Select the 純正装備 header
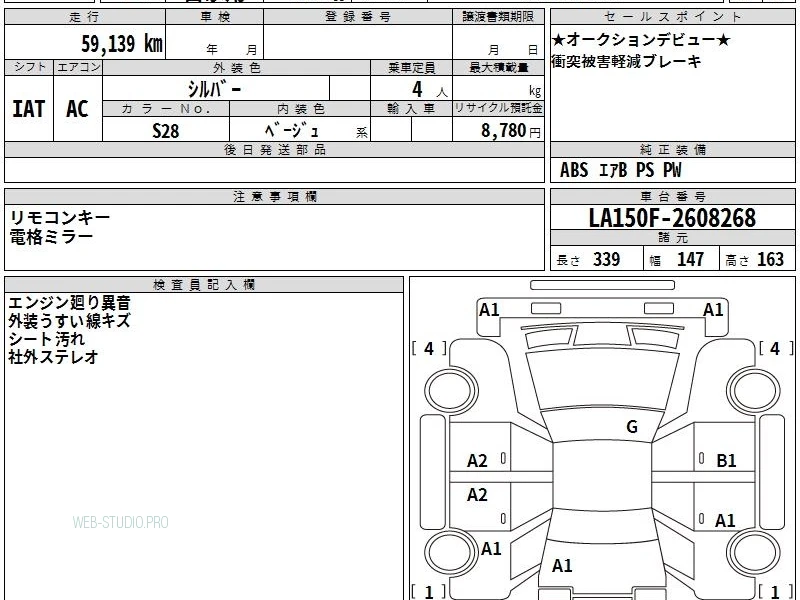Viewport: 800px width, 600px height. [672, 150]
